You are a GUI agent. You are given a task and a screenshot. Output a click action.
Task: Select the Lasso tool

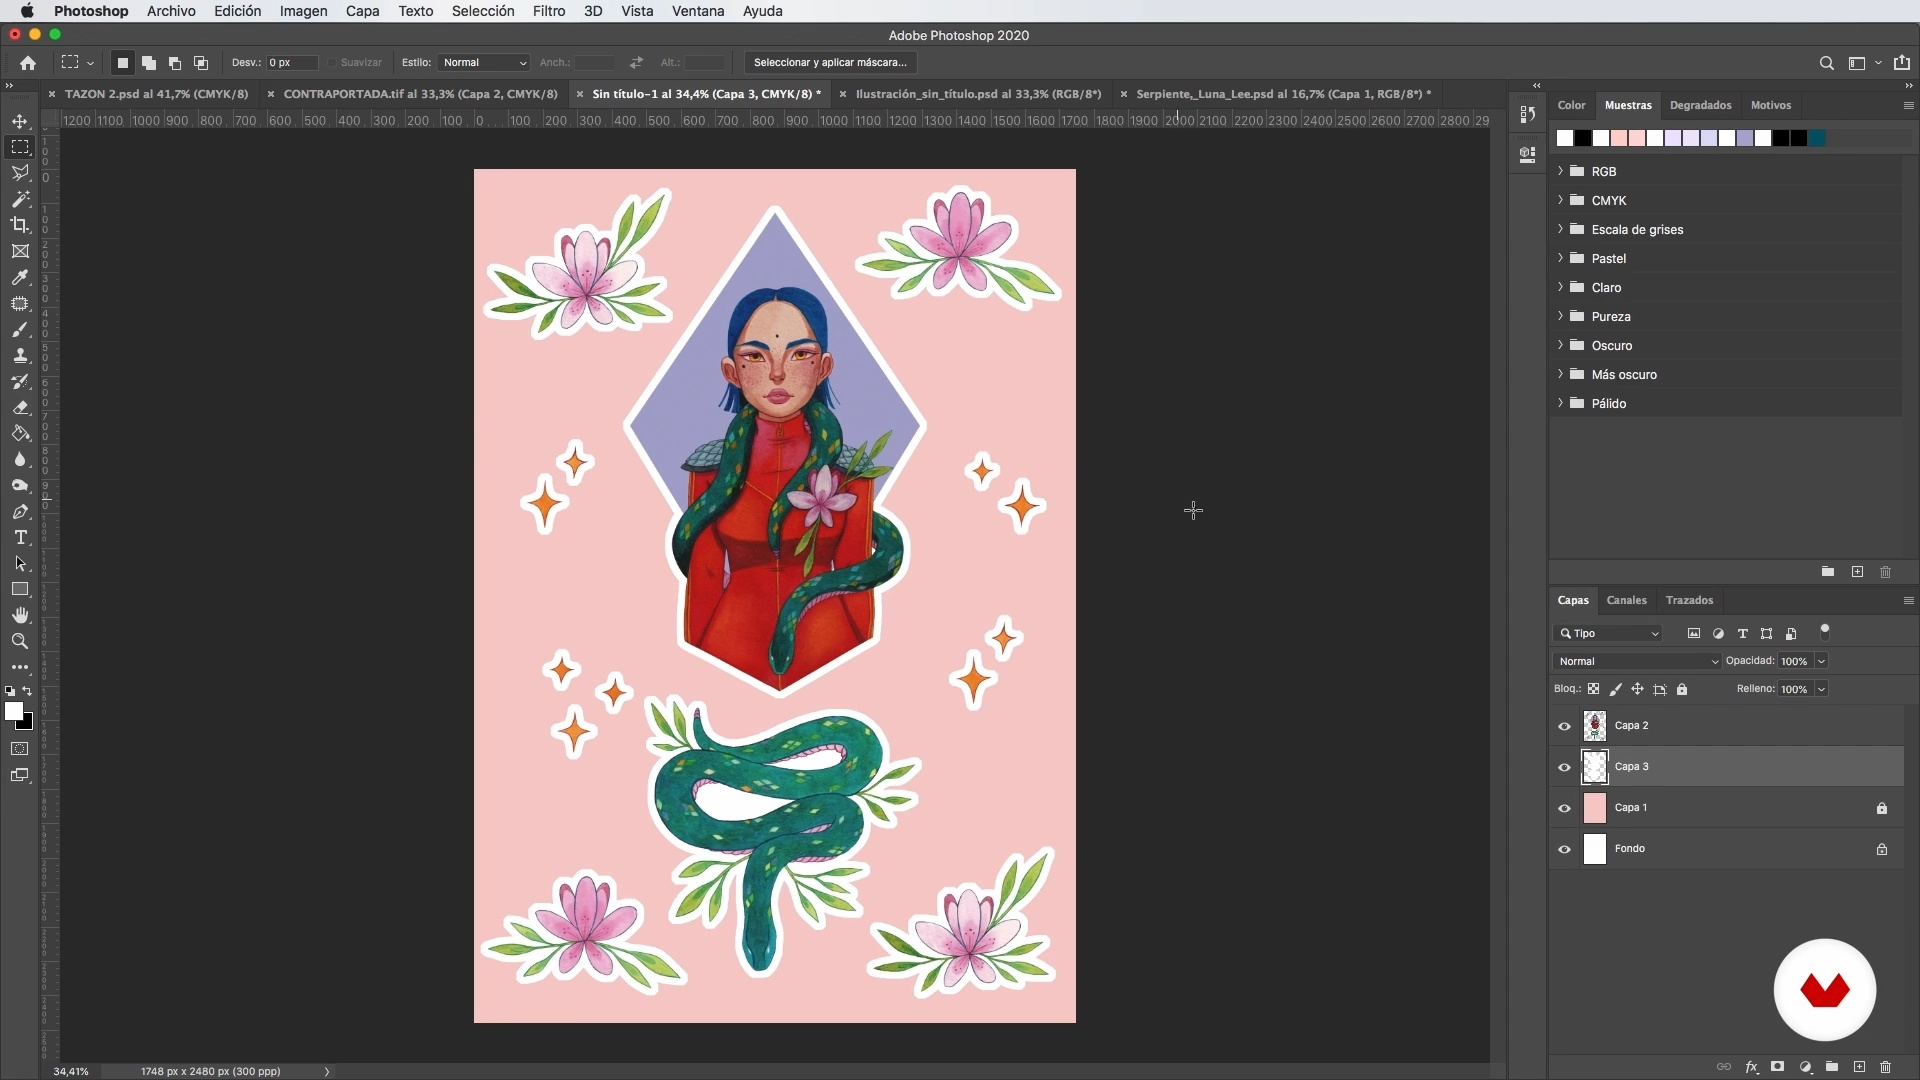click(x=20, y=173)
